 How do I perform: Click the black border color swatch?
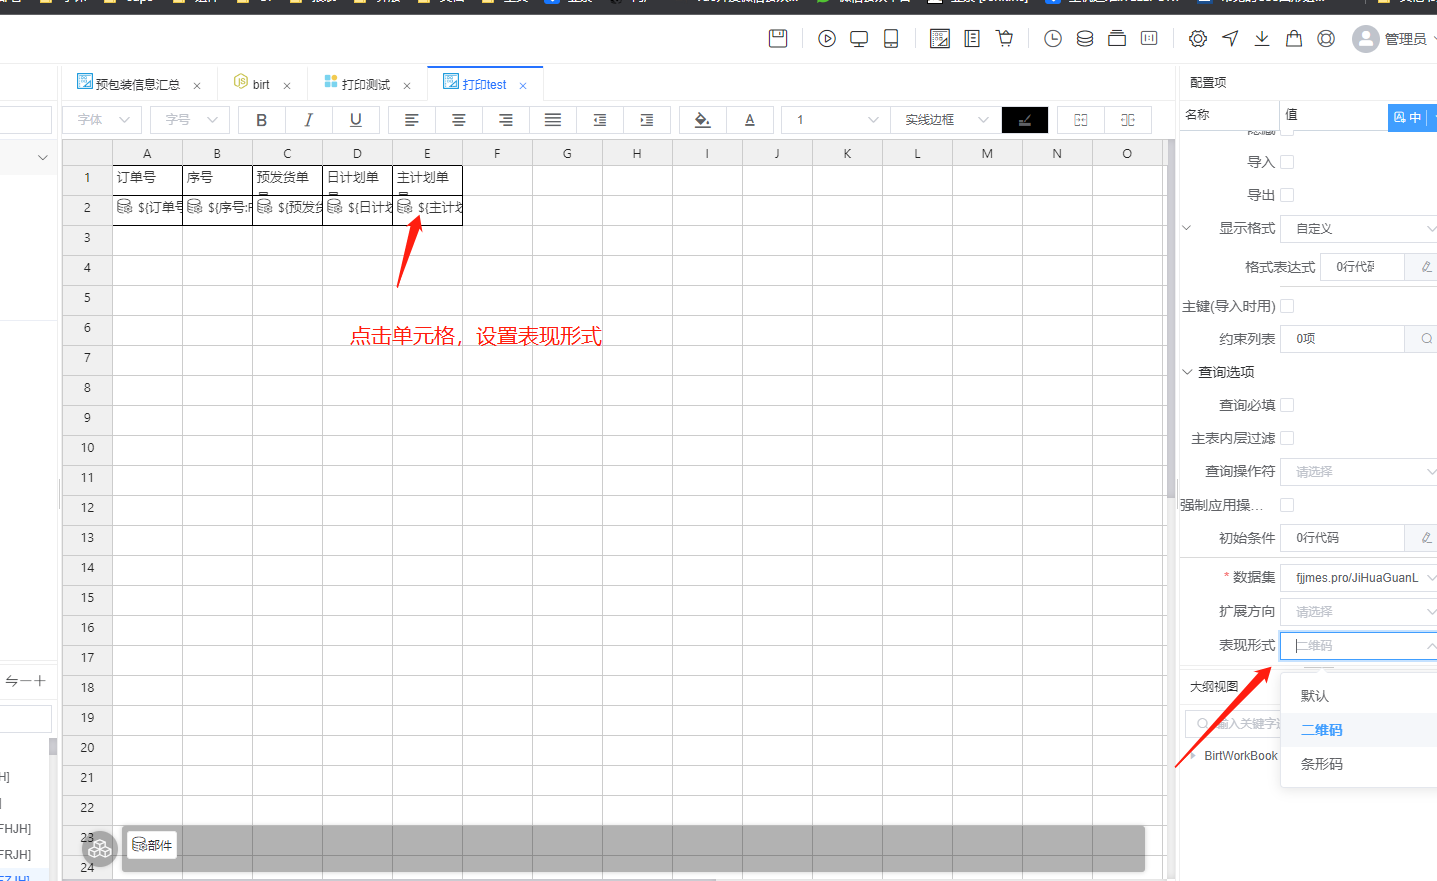(x=1024, y=120)
